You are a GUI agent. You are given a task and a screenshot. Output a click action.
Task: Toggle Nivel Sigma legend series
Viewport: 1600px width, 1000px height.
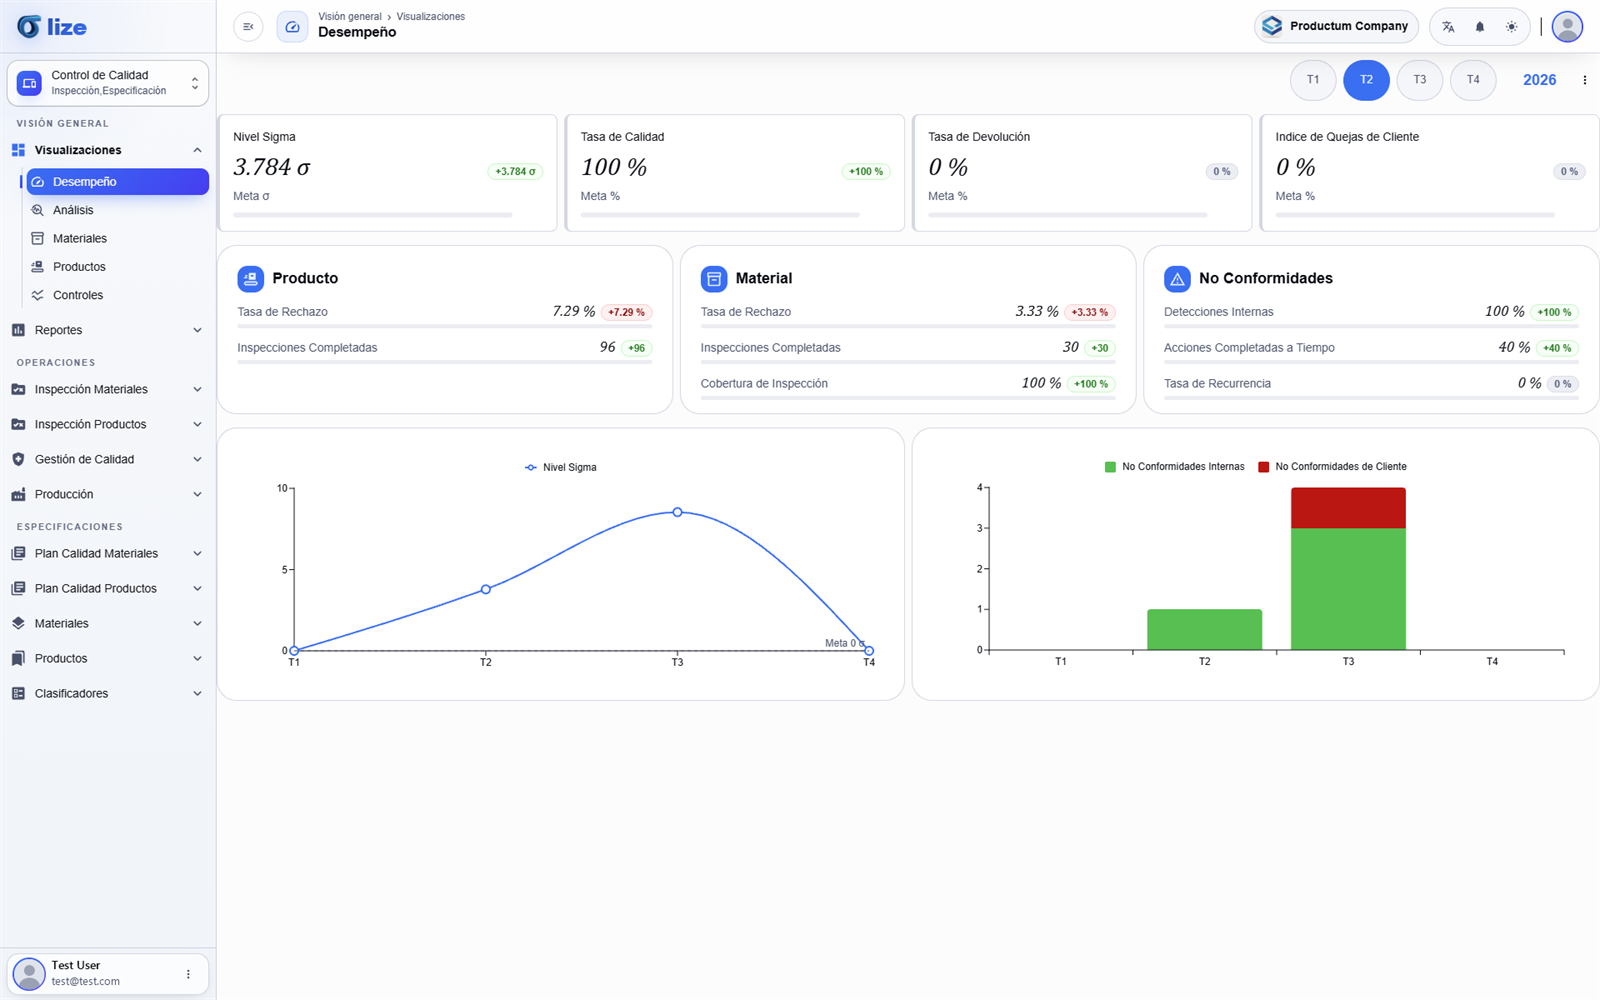(x=560, y=467)
